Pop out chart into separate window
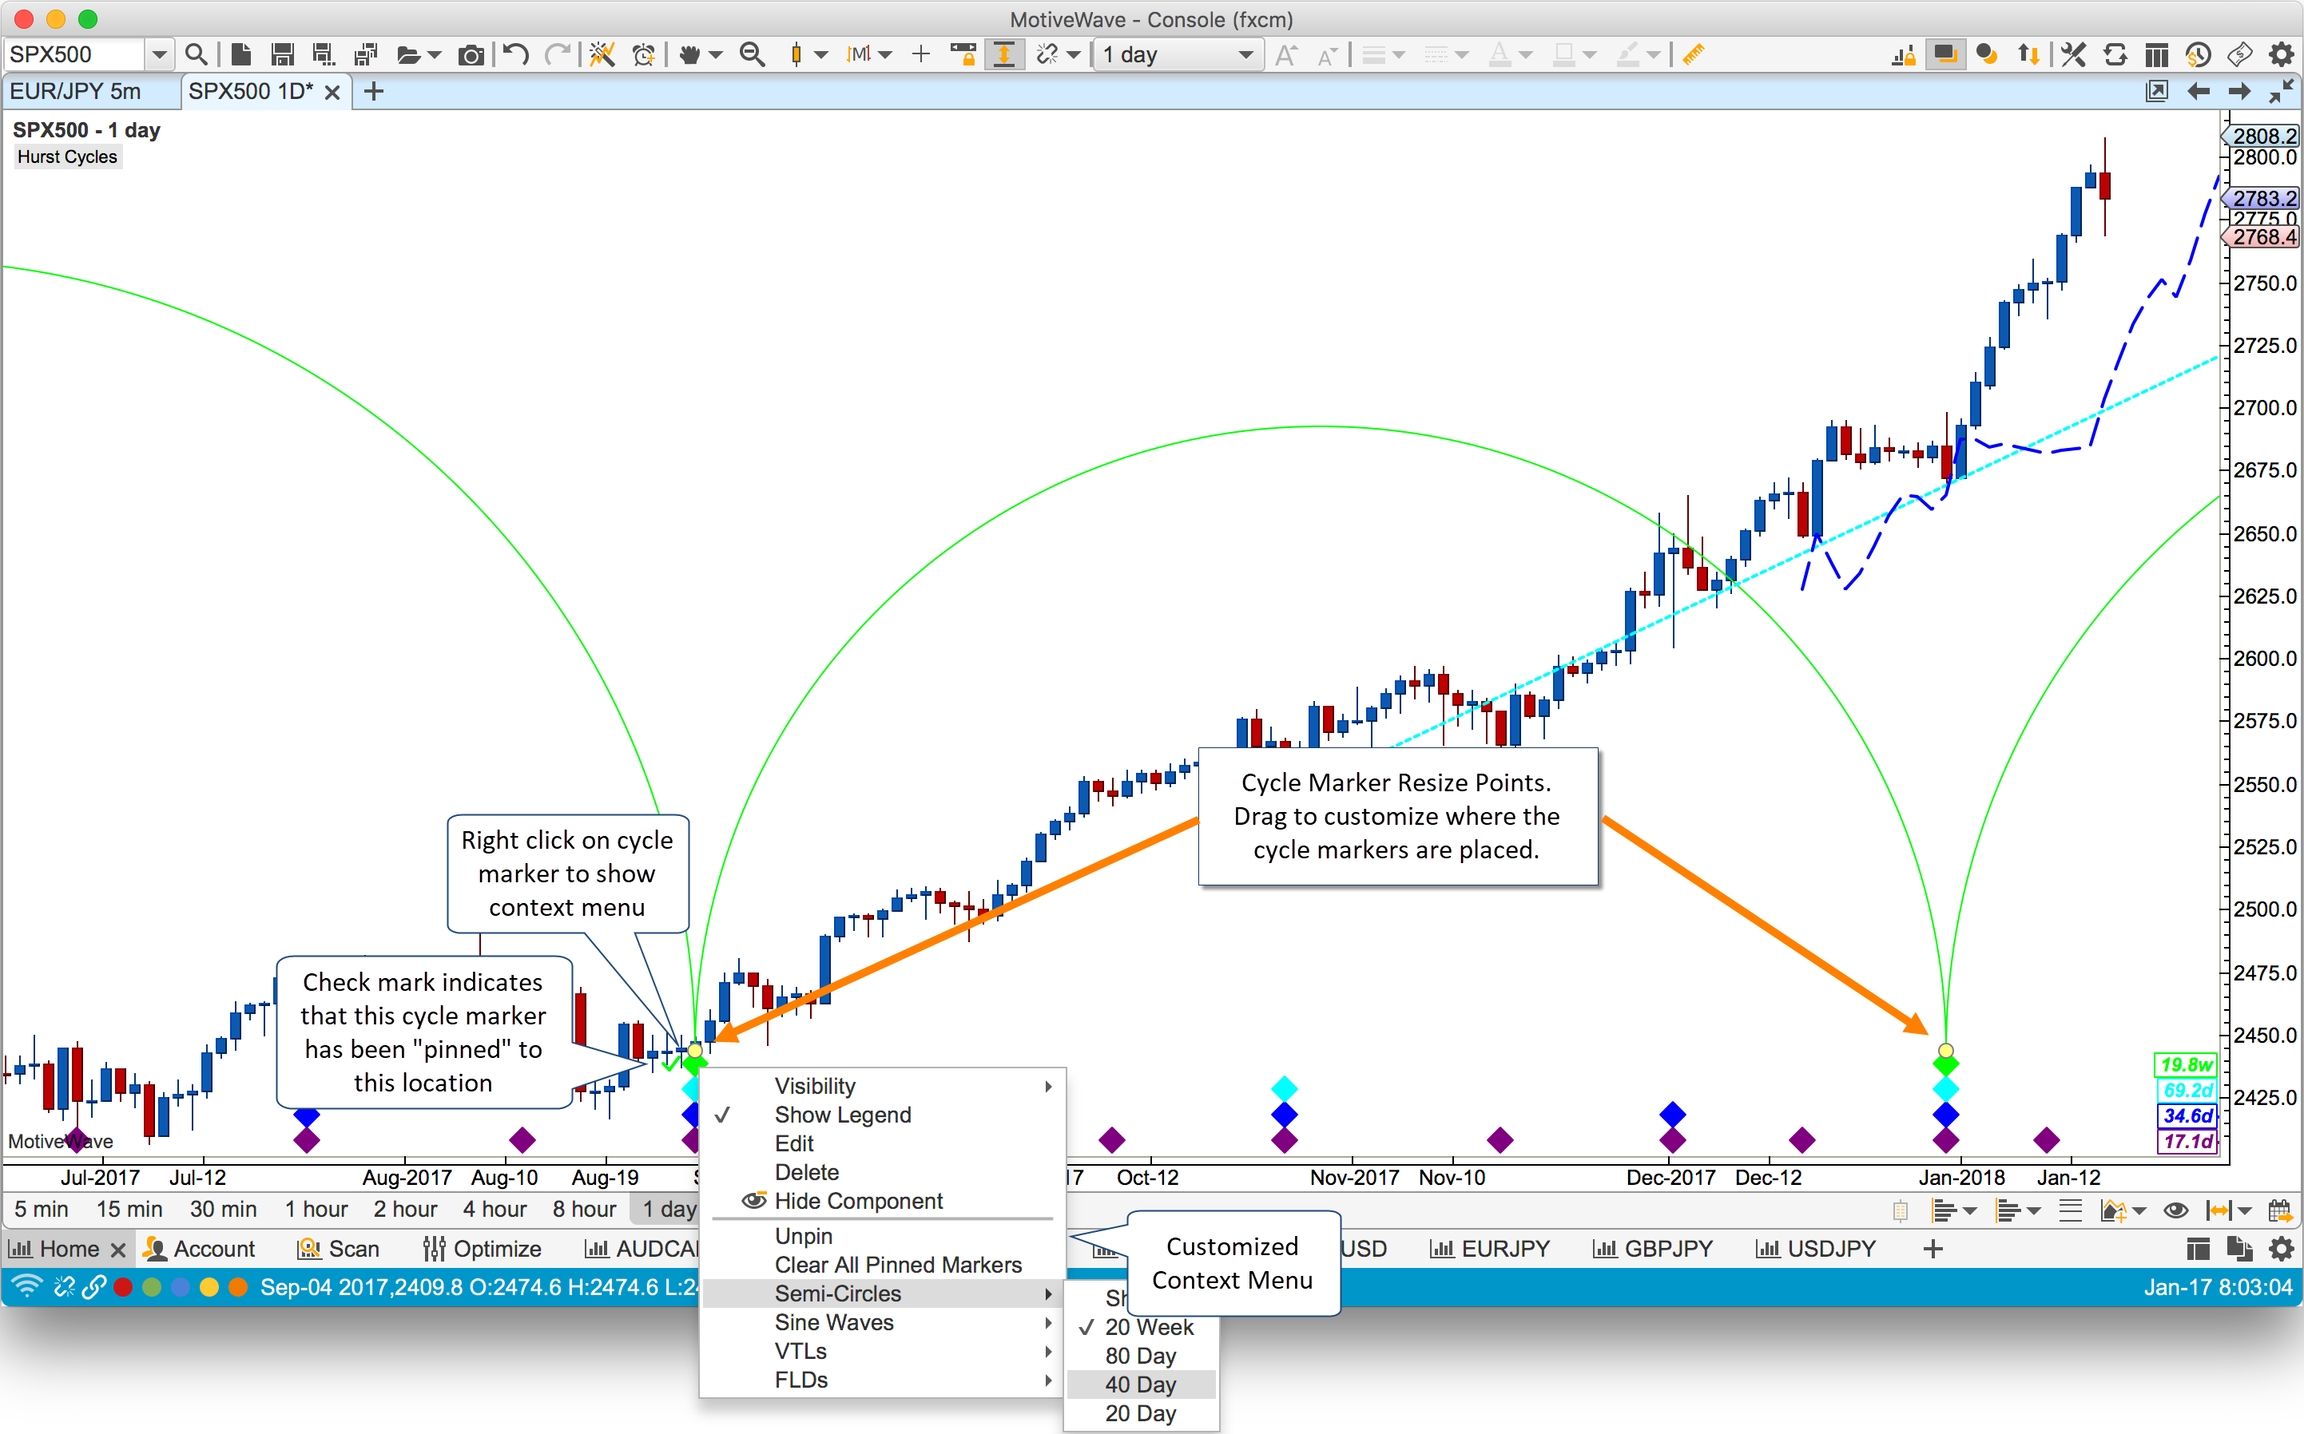The image size is (2304, 1434). [2157, 91]
